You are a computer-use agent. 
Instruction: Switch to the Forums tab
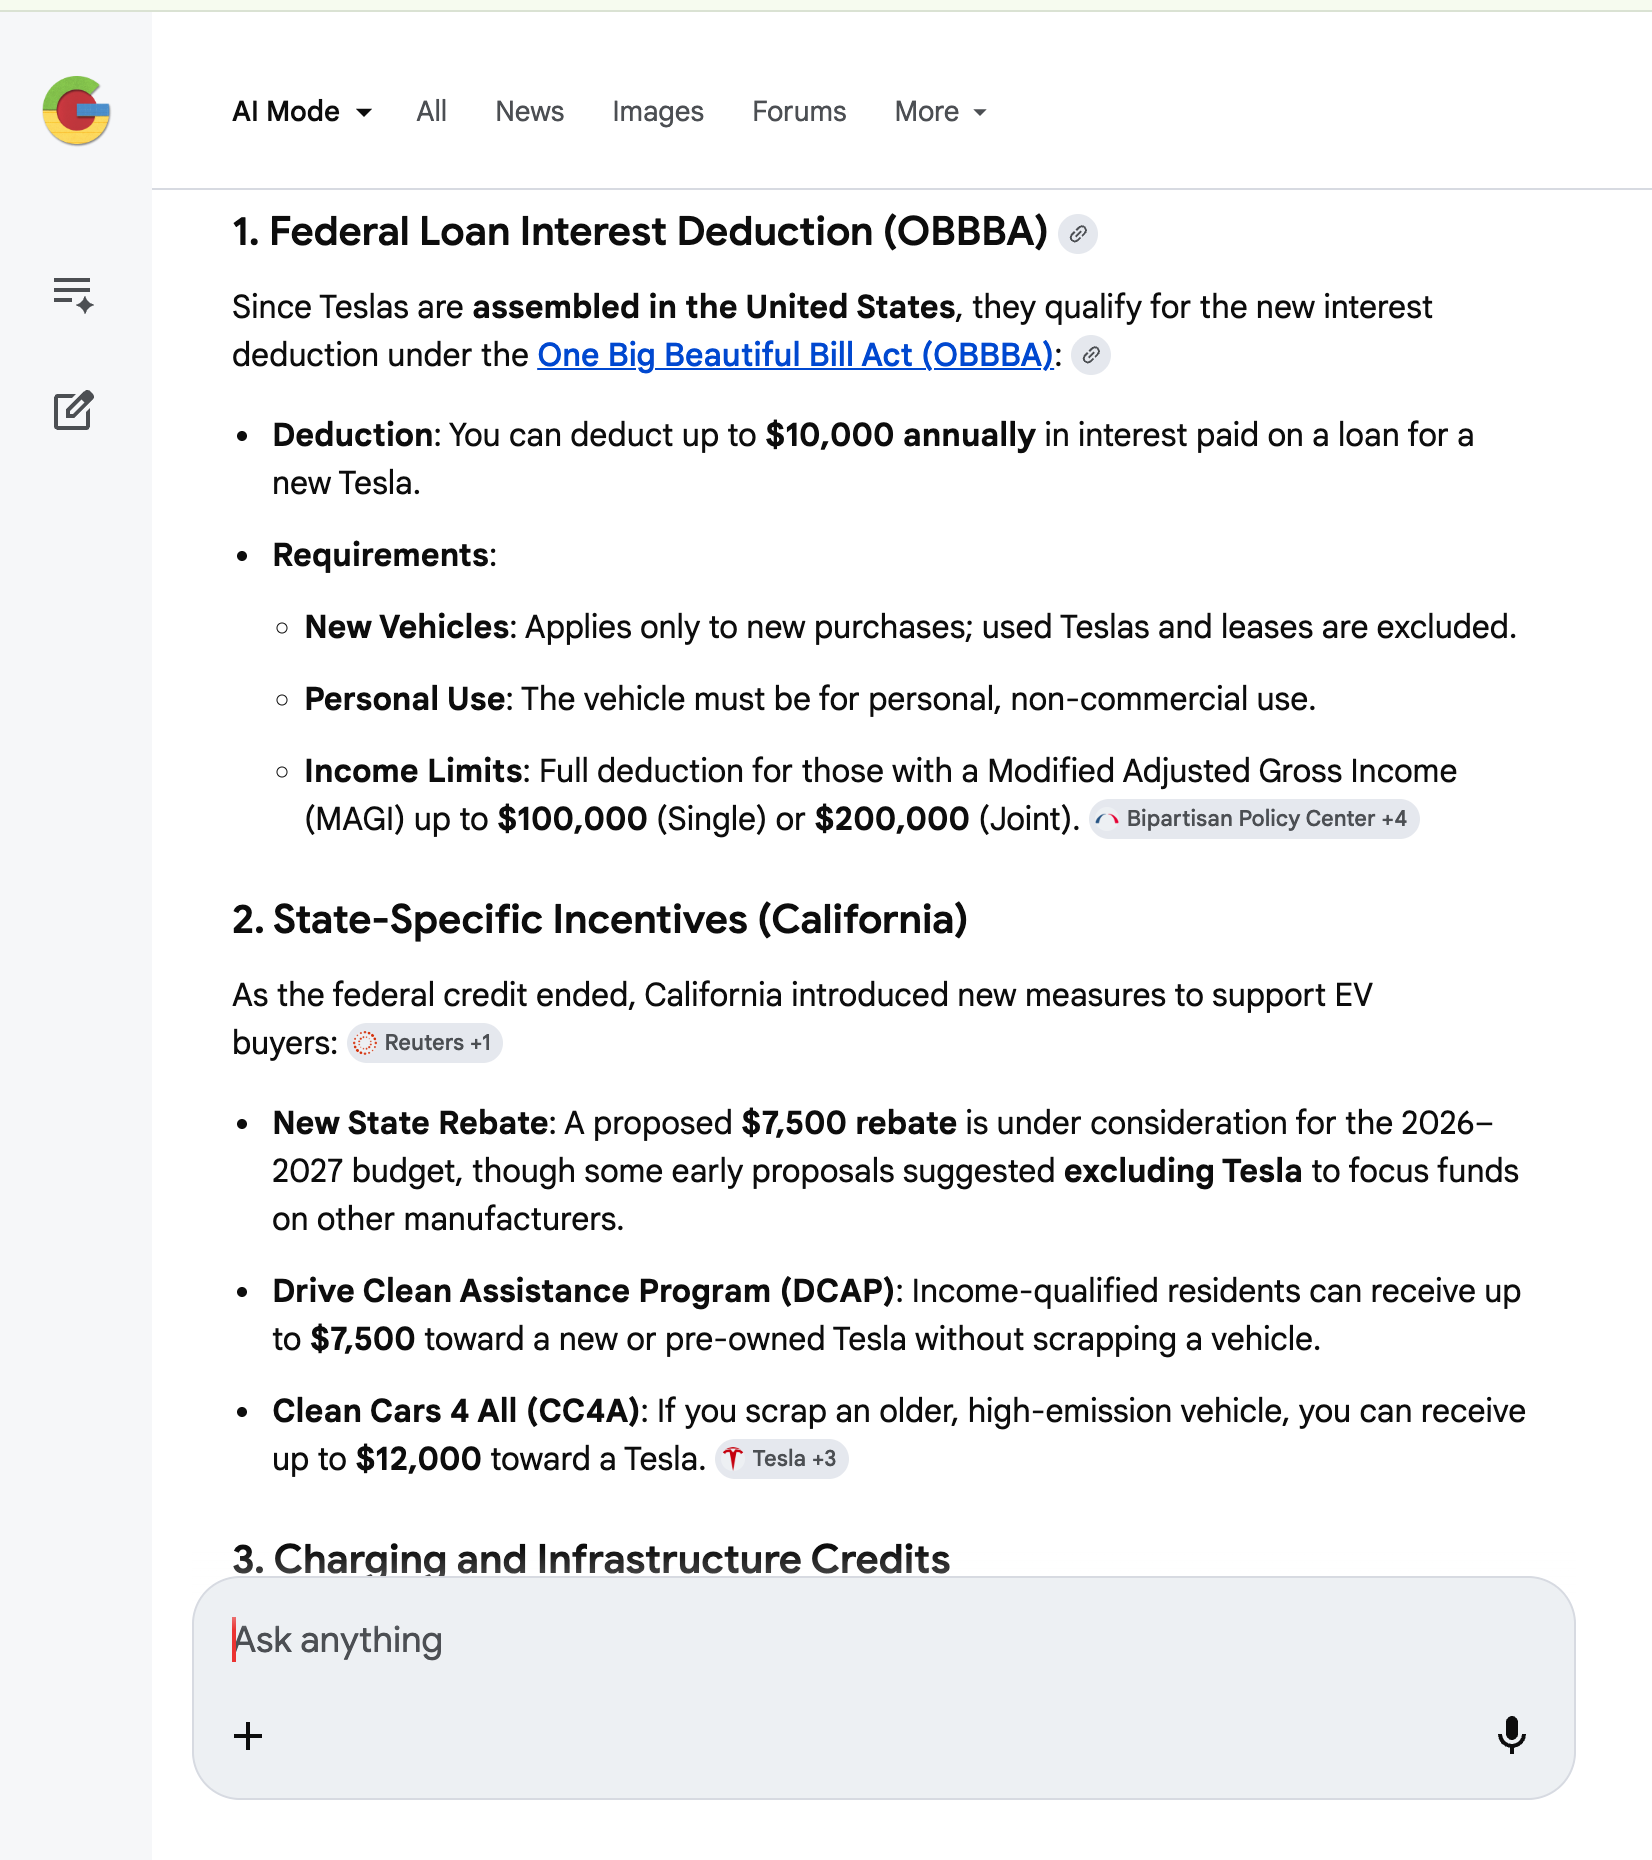point(798,112)
